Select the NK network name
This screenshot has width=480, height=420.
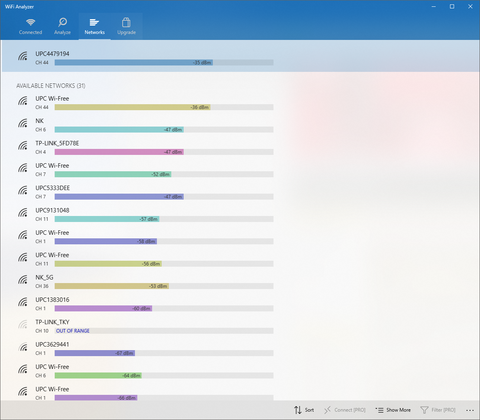pyautogui.click(x=40, y=121)
